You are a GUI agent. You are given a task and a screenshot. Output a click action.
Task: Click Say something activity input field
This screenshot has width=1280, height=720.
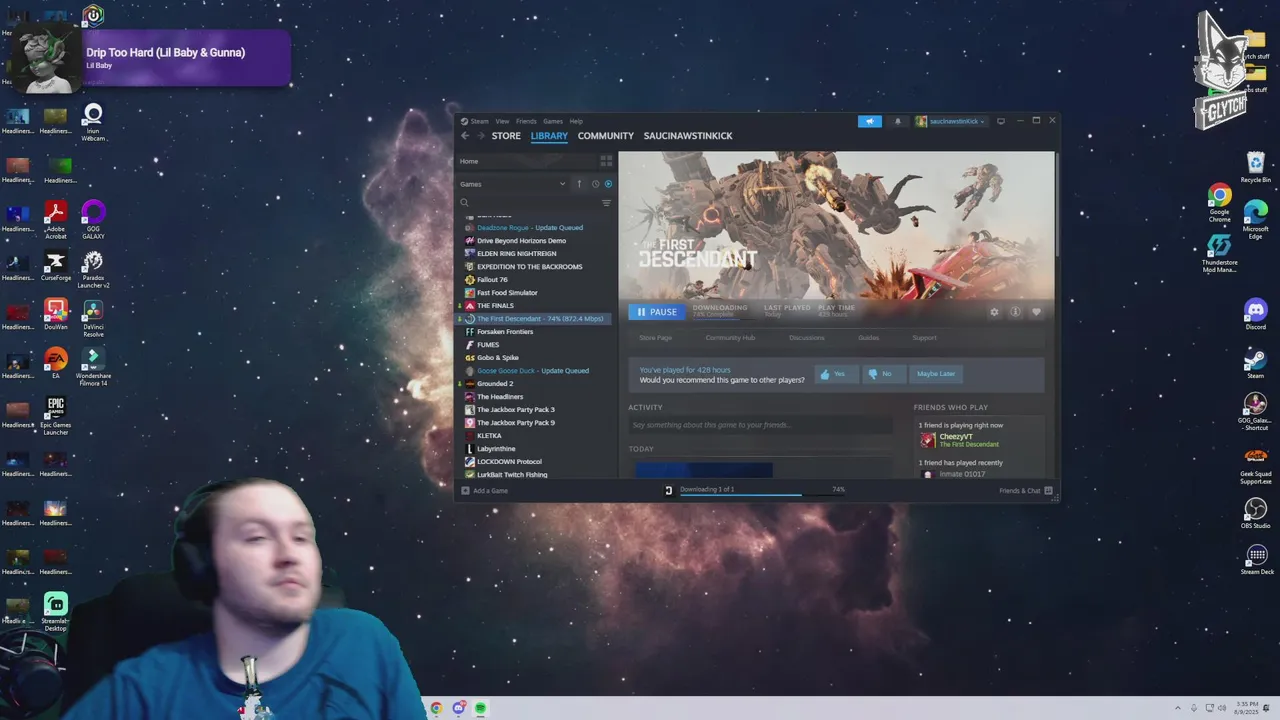click(761, 425)
